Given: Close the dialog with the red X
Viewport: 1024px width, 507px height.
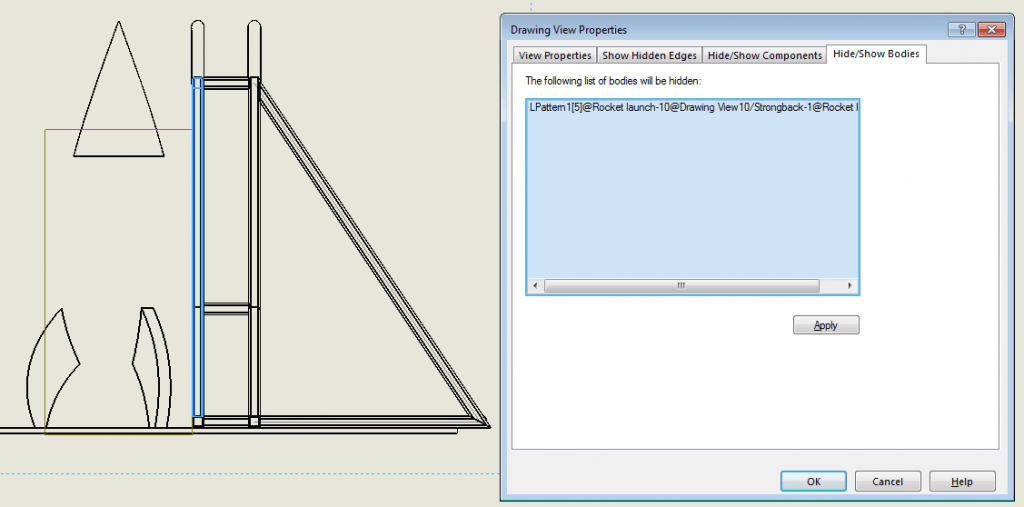Looking at the screenshot, I should (990, 30).
